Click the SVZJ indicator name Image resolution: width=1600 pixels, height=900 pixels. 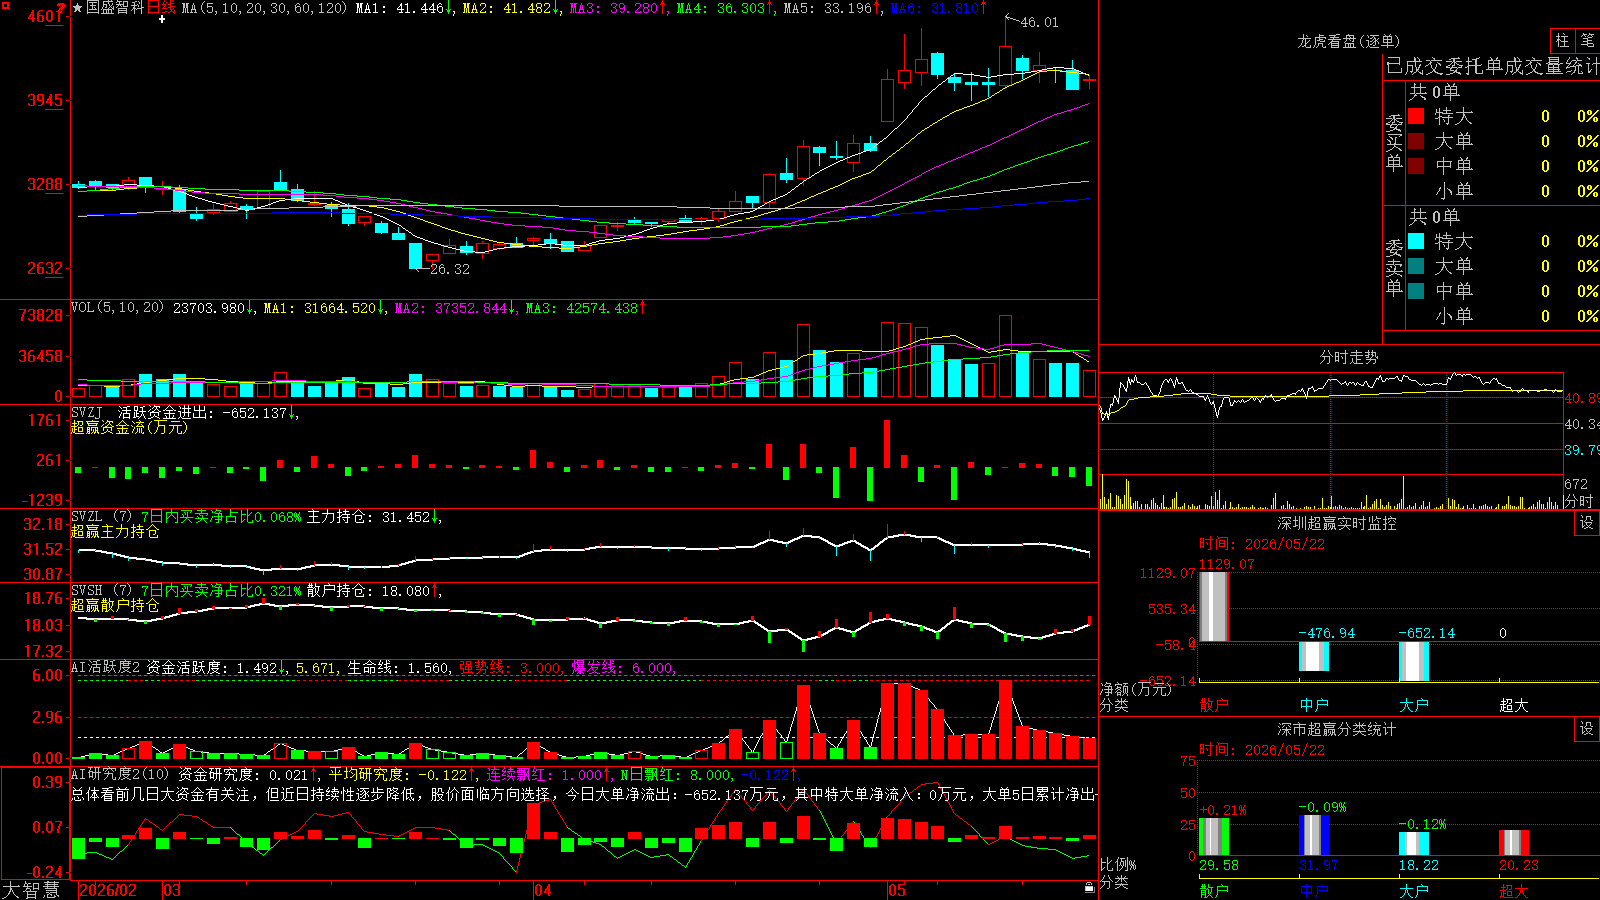point(87,412)
